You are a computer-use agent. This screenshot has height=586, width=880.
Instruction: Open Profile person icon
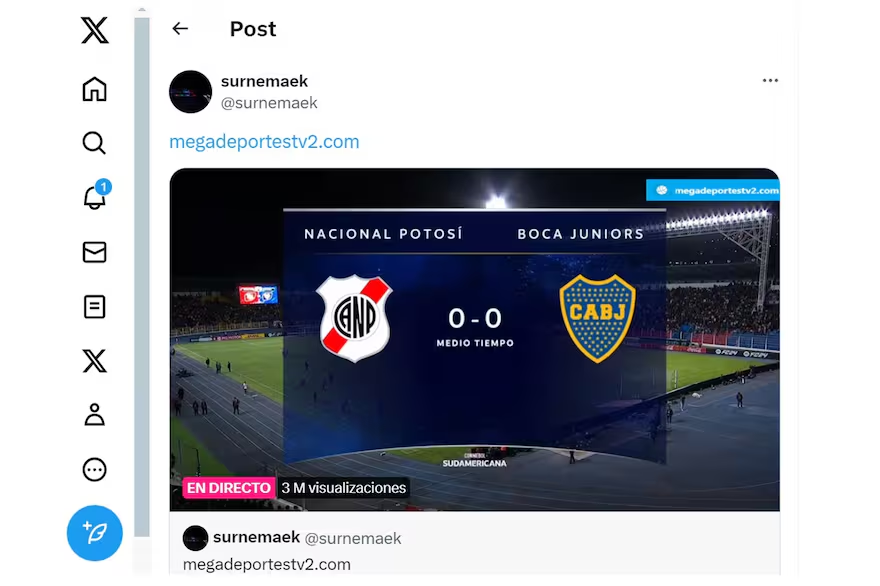point(94,415)
